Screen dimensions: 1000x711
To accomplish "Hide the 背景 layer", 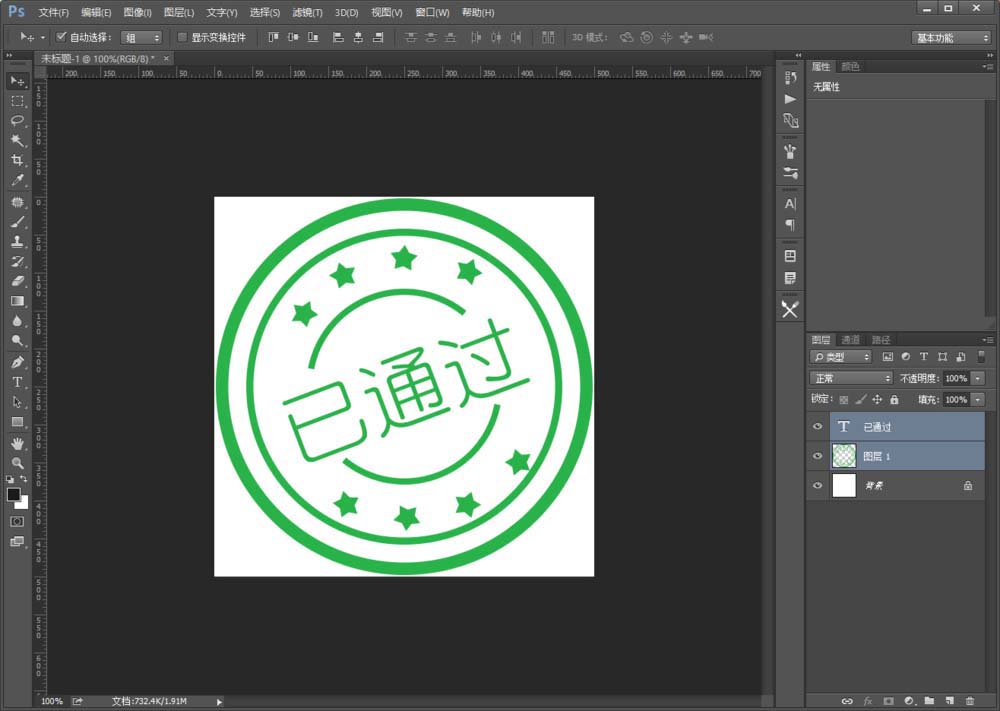I will 818,486.
